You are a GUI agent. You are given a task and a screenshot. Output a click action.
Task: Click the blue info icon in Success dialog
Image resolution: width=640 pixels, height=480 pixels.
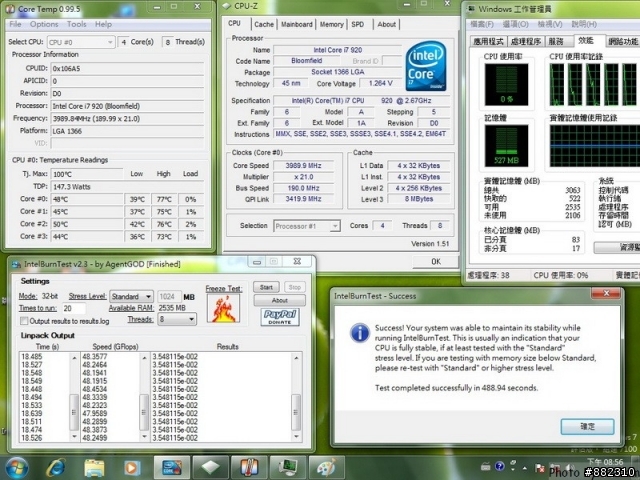click(360, 333)
